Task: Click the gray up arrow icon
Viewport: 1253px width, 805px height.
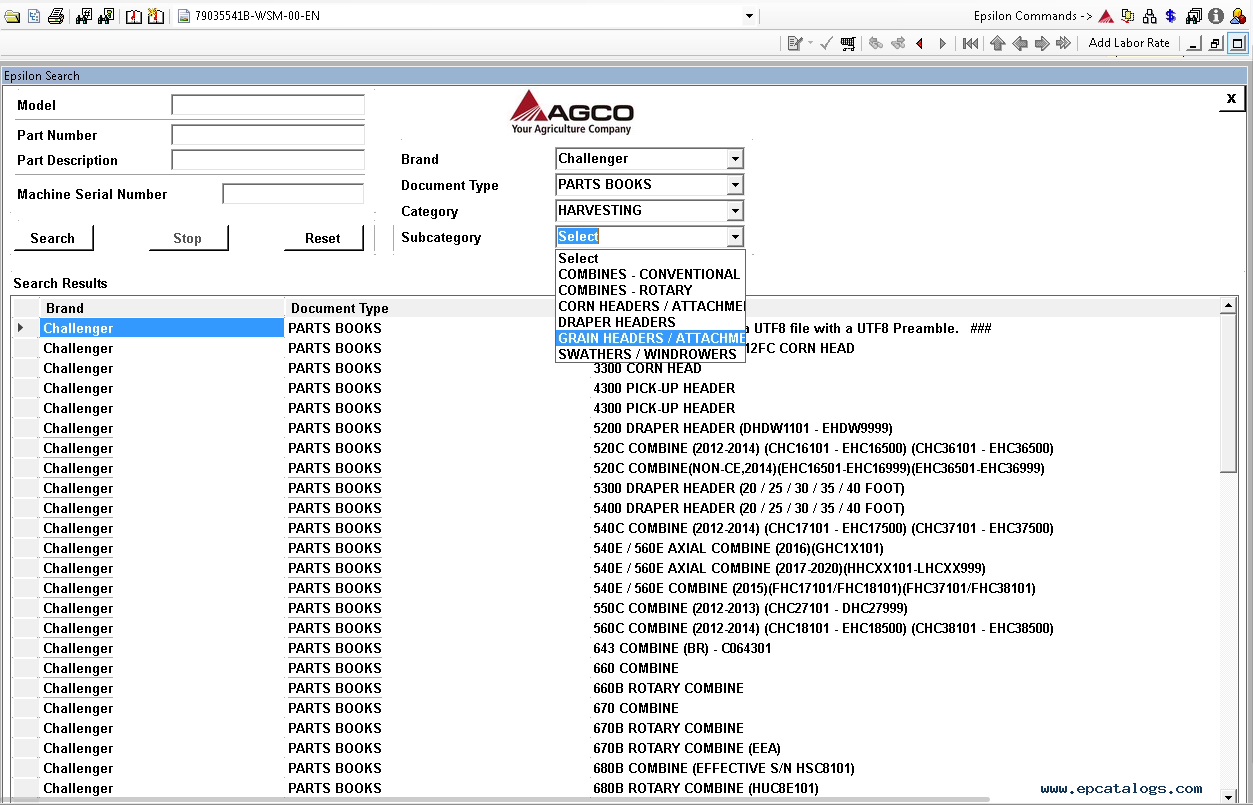Action: click(x=998, y=43)
